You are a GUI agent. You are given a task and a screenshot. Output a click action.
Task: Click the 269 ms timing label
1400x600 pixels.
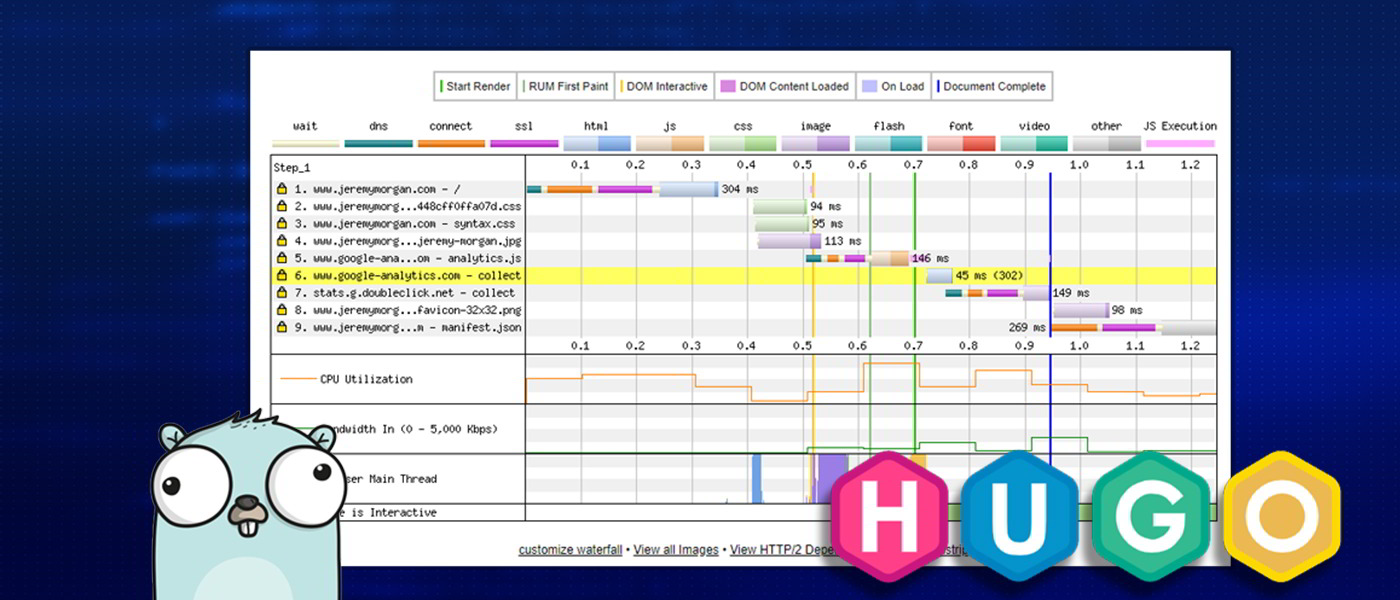[1027, 327]
